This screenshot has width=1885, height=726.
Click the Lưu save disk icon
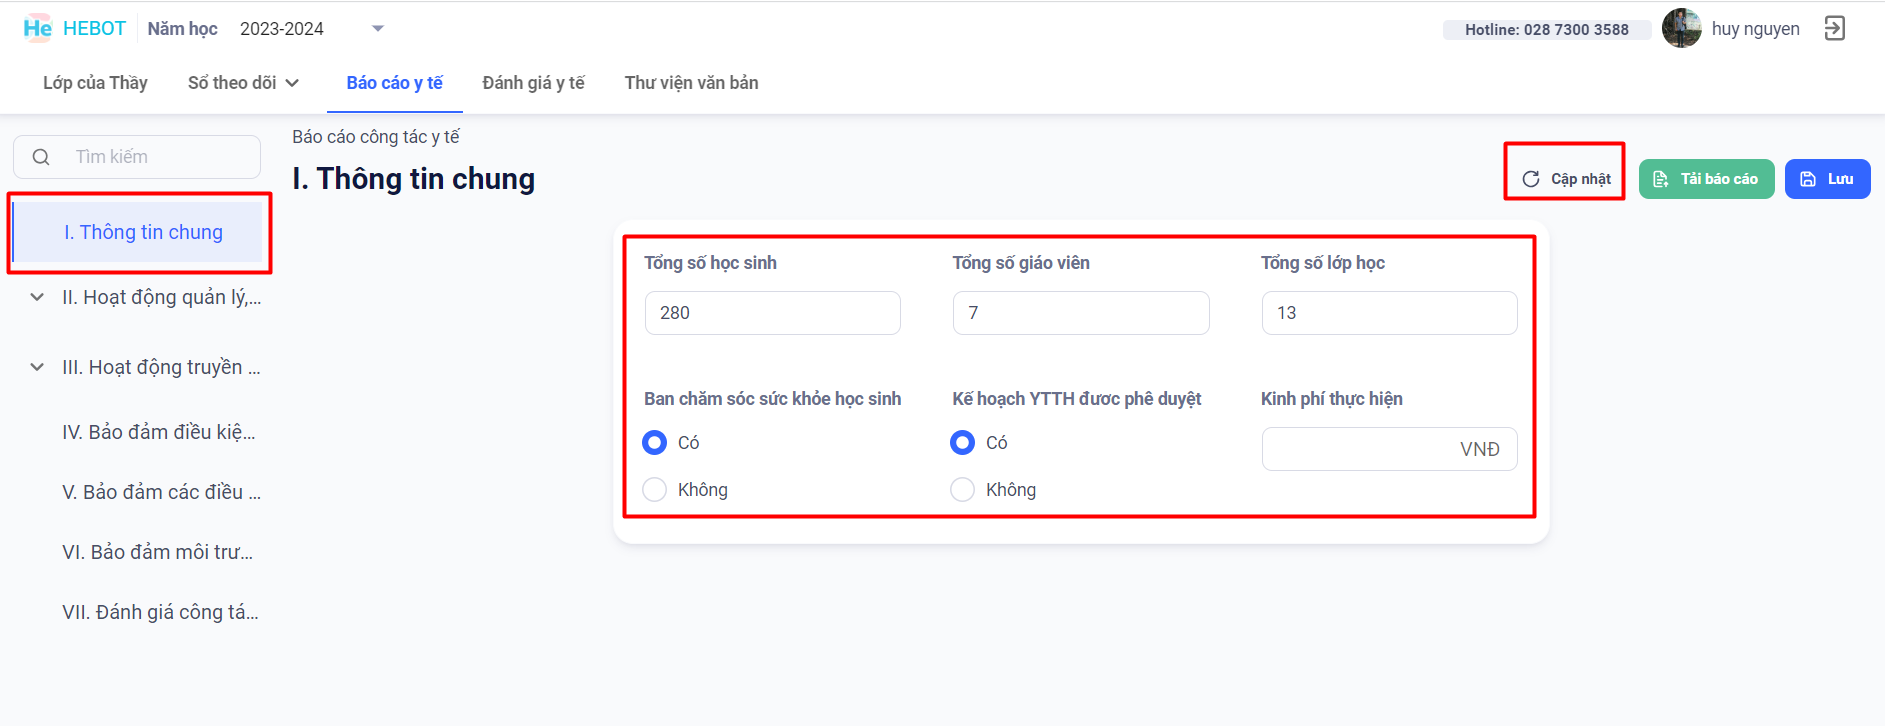coord(1808,179)
